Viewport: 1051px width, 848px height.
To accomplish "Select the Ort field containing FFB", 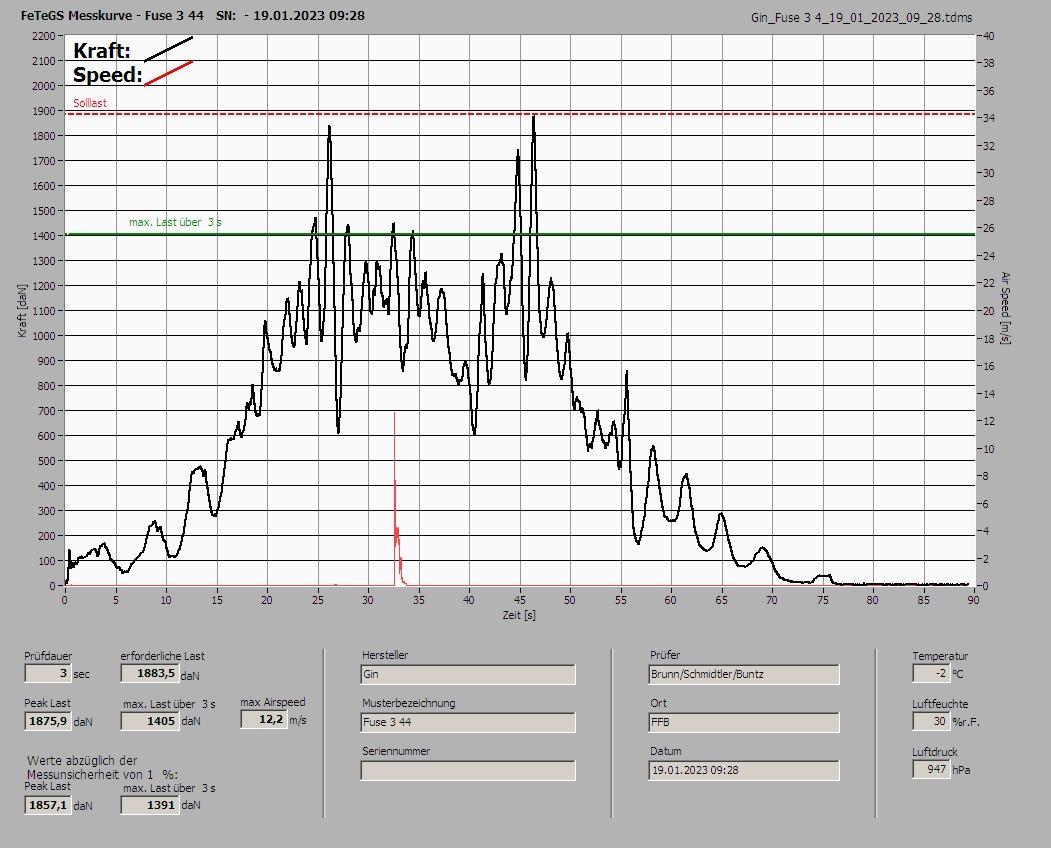I will (744, 723).
